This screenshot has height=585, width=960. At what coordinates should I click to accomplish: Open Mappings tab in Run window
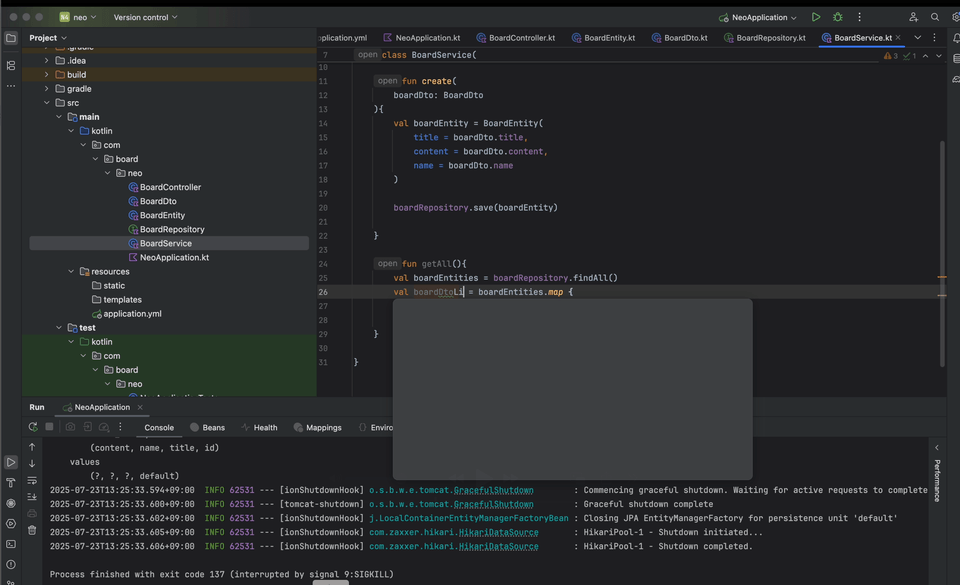coord(318,428)
